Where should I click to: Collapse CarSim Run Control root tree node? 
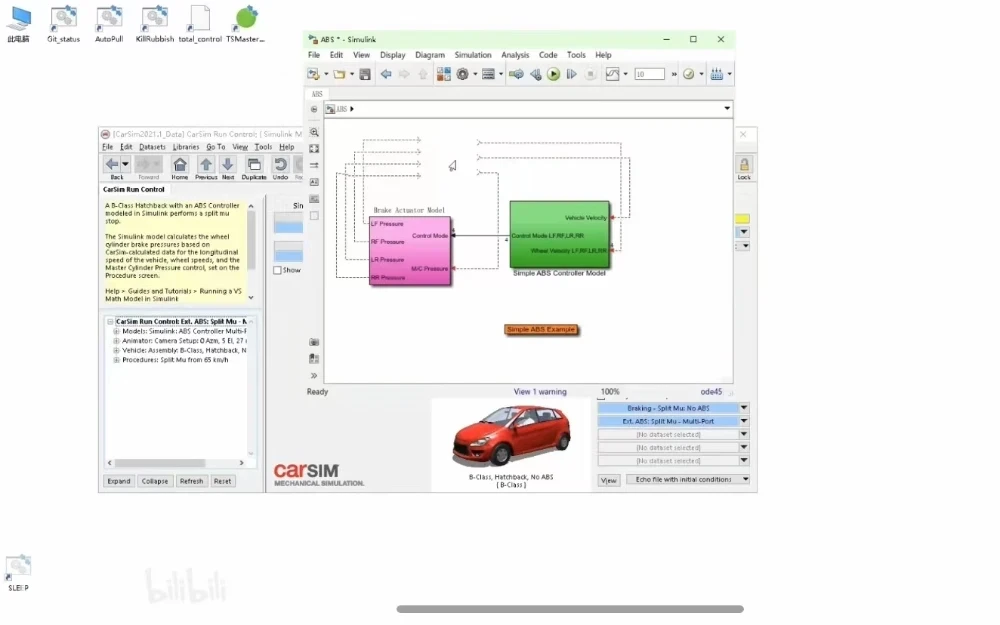tap(110, 322)
